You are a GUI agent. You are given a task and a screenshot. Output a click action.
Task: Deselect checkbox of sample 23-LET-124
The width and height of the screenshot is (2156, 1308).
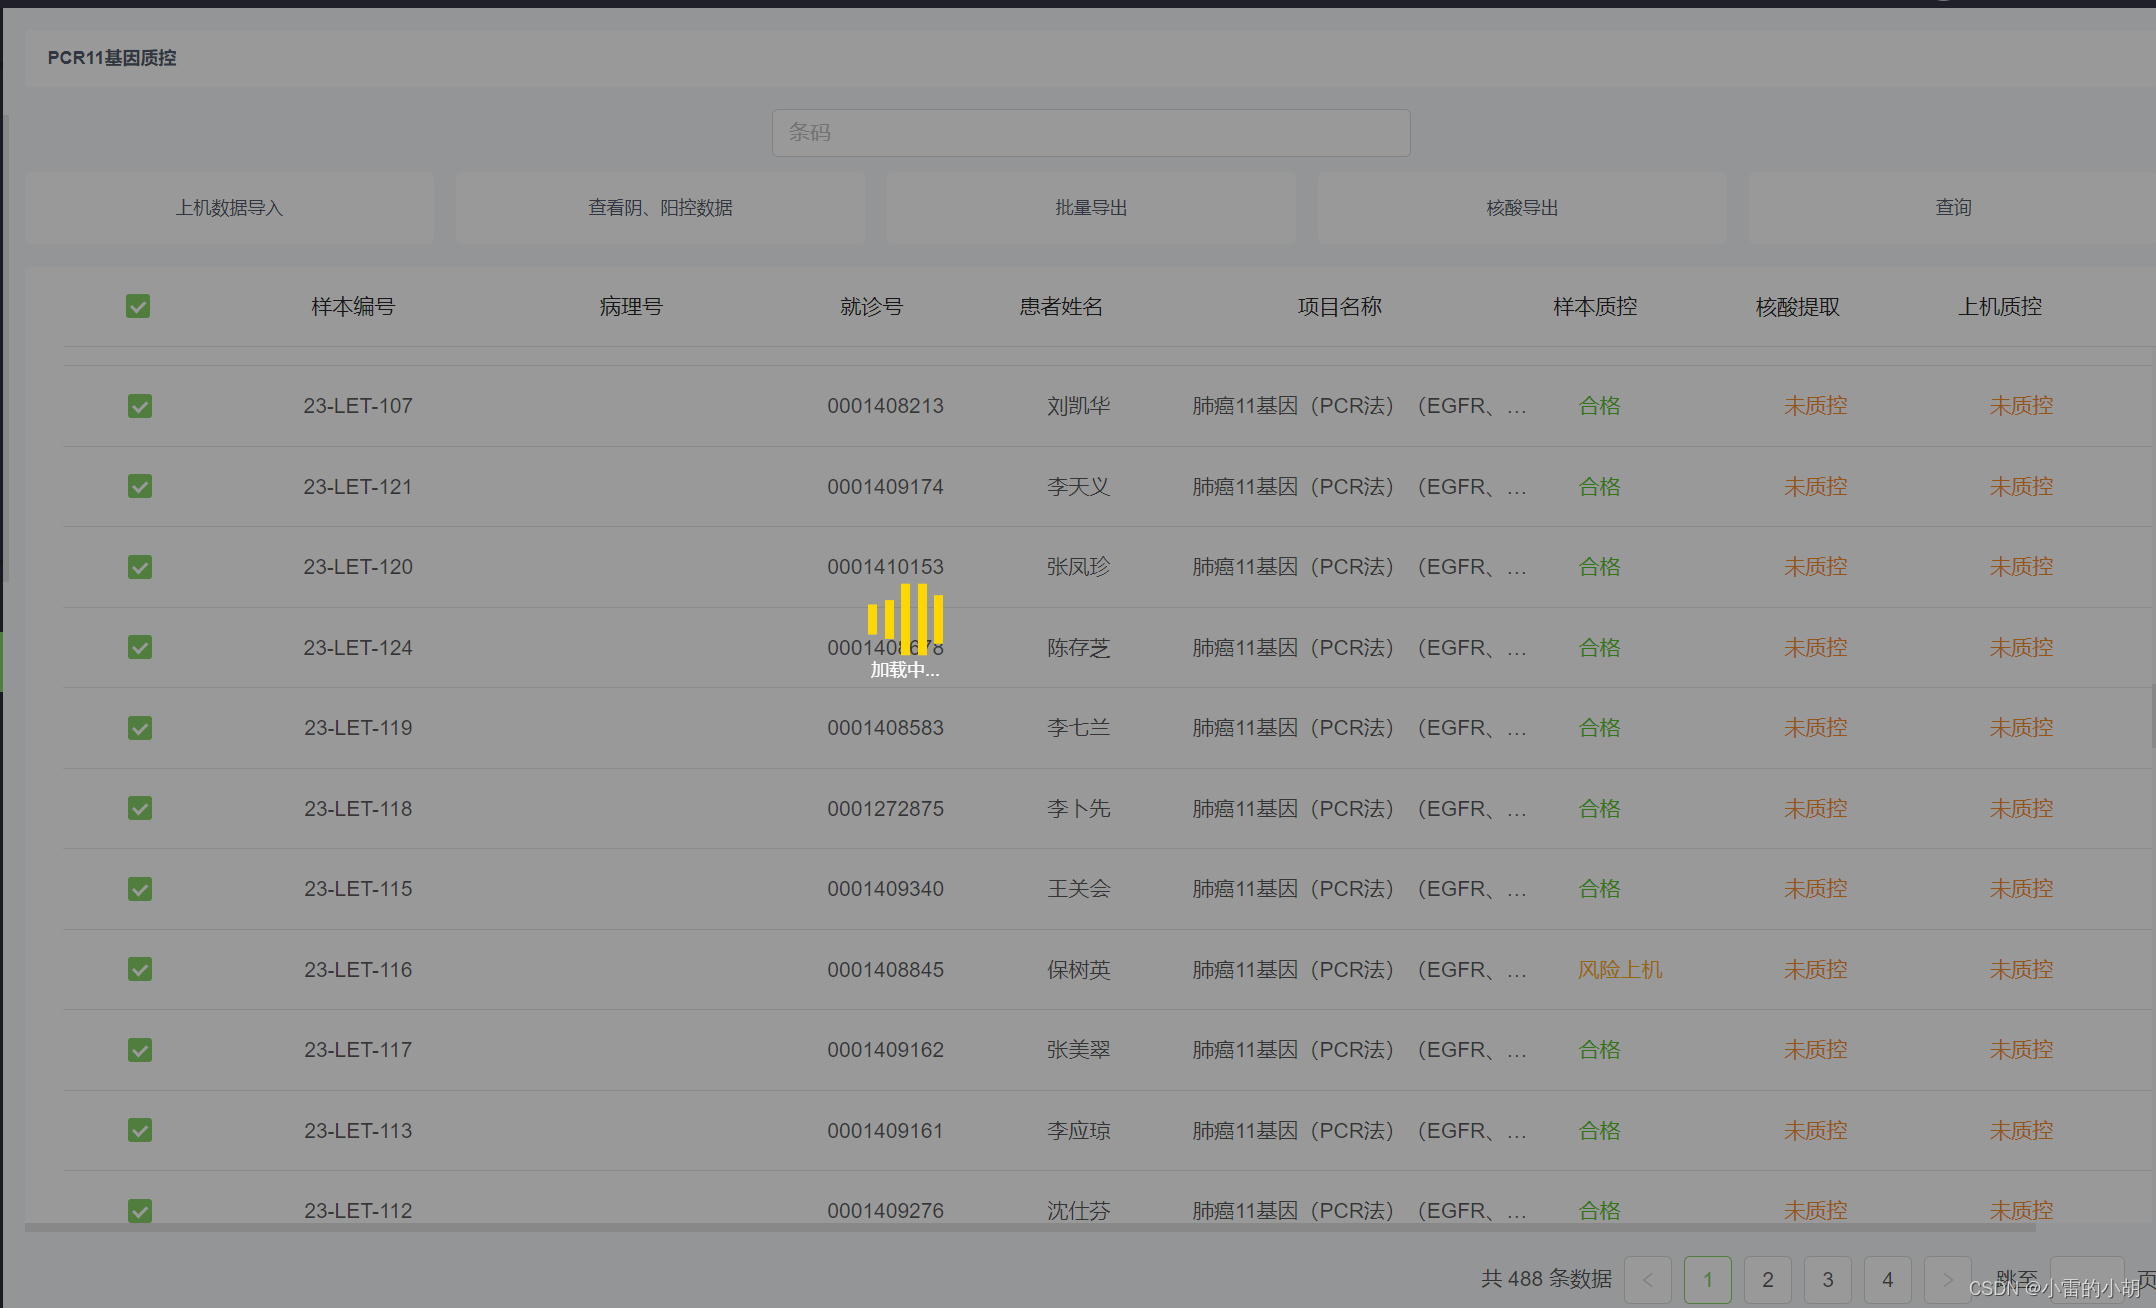pos(140,647)
